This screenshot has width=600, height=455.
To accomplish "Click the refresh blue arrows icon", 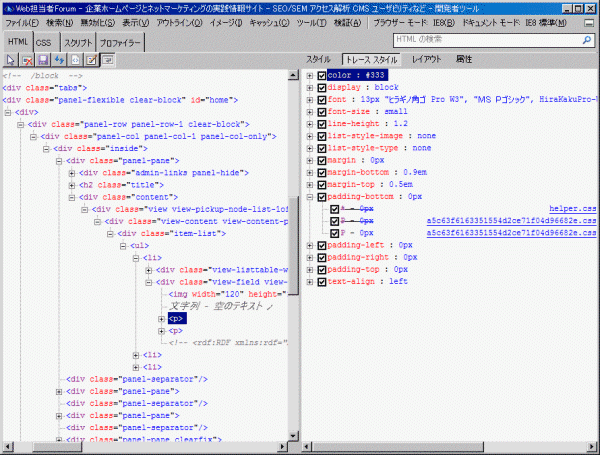I will [59, 60].
